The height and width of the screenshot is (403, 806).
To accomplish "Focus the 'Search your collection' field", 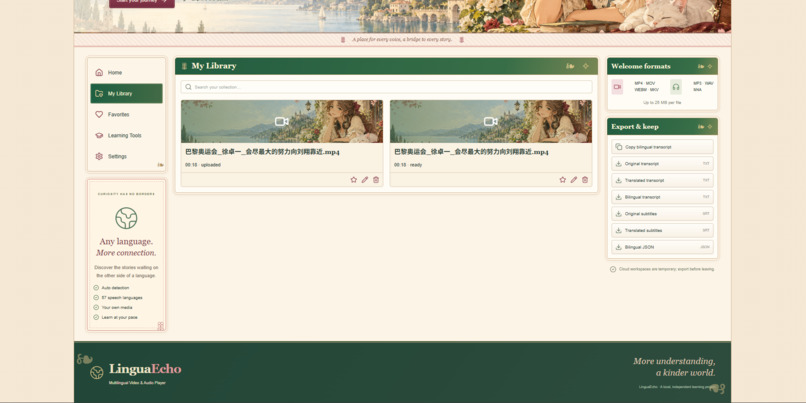I will click(386, 87).
